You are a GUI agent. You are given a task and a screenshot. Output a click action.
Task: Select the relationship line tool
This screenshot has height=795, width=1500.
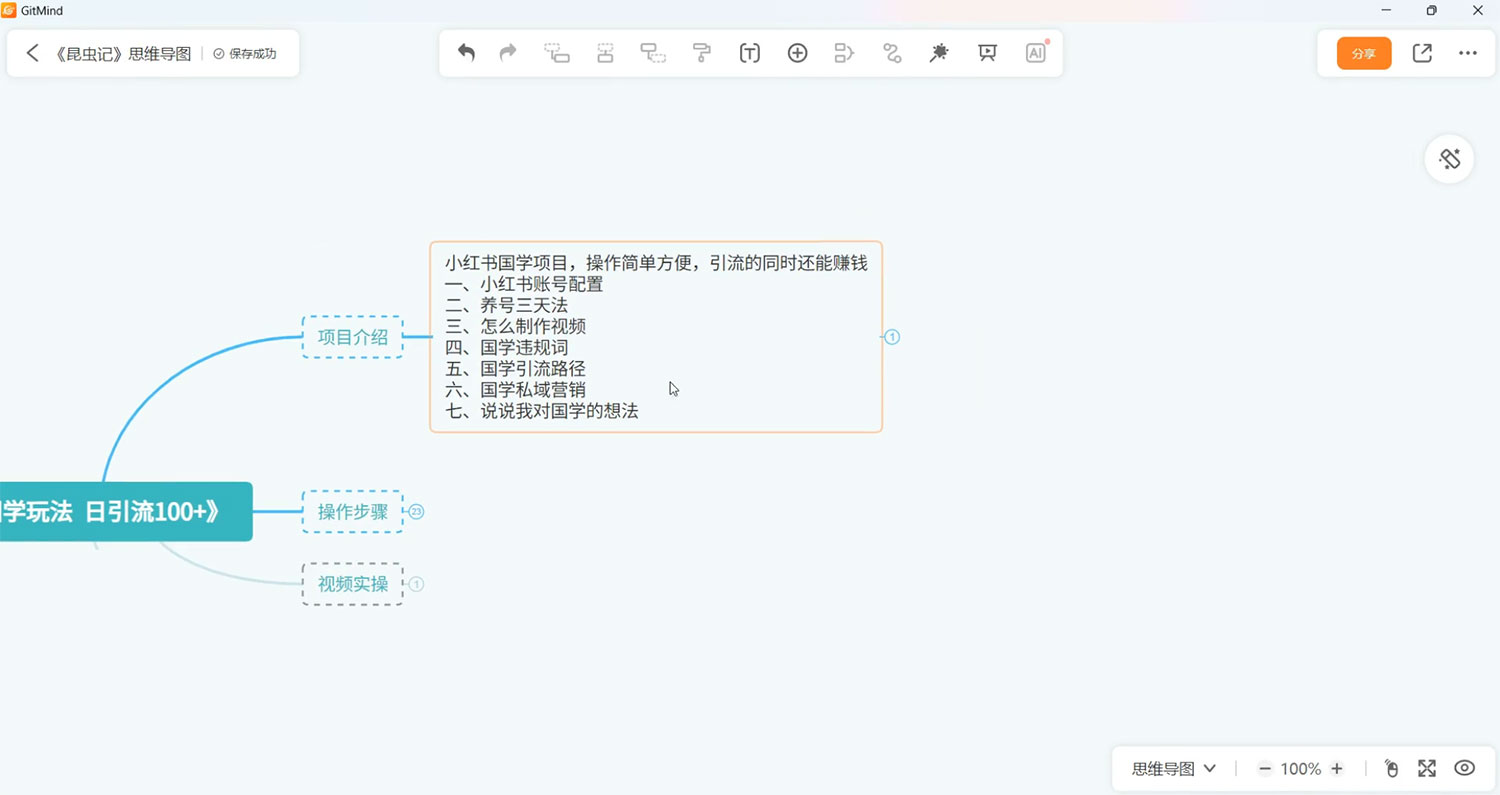(891, 53)
